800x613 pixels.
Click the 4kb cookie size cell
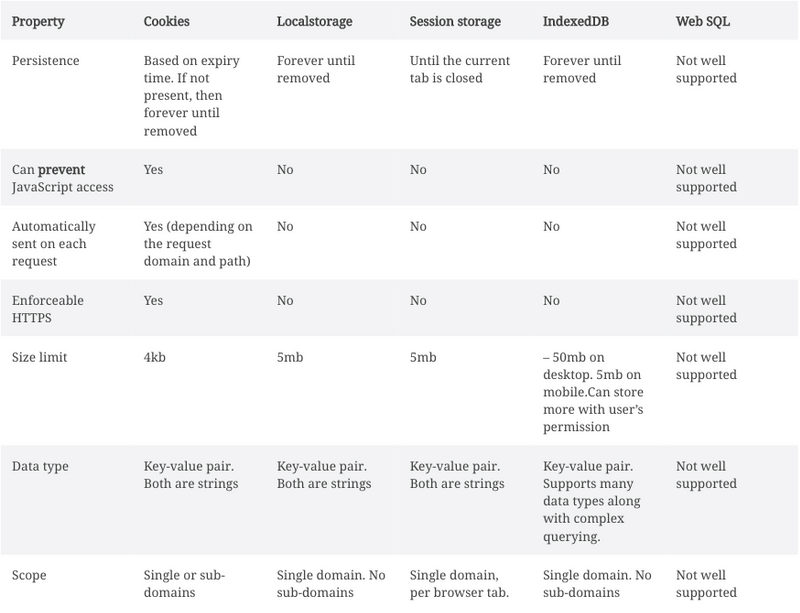pos(156,355)
